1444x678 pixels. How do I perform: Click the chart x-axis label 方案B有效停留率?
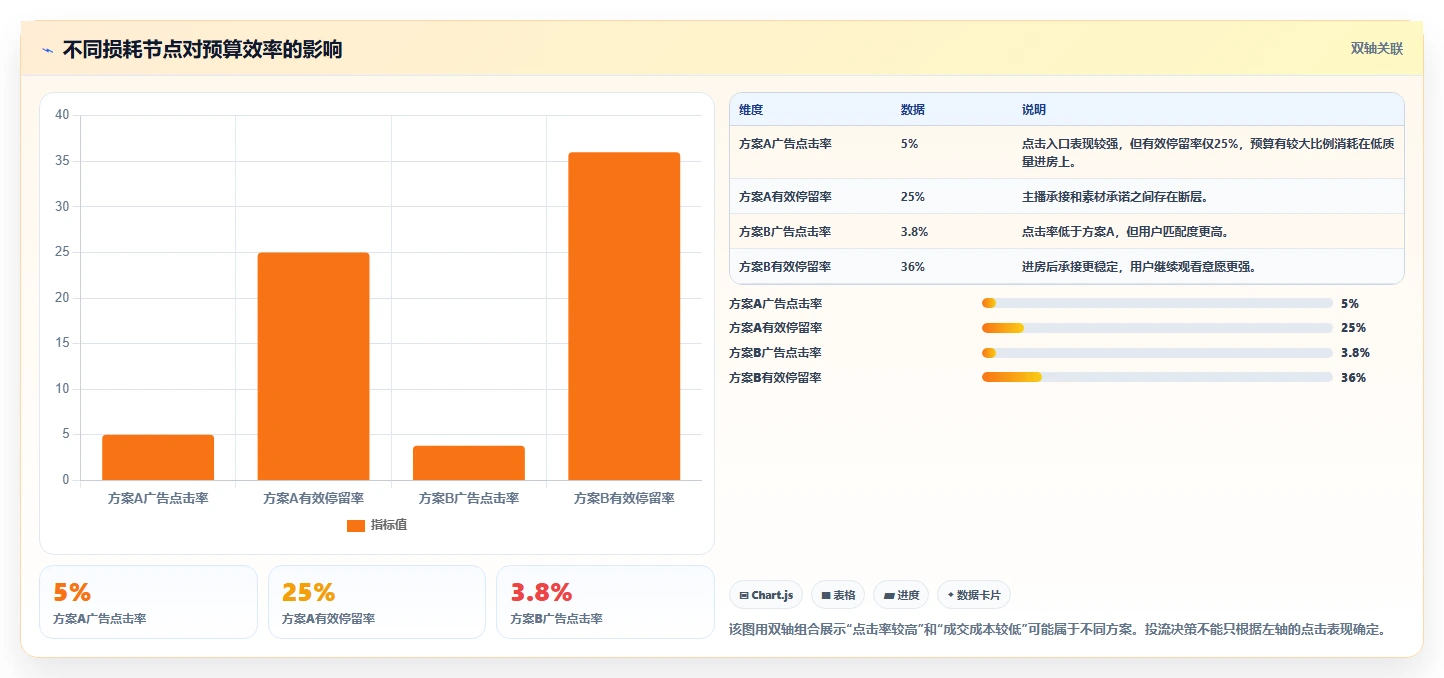(624, 498)
